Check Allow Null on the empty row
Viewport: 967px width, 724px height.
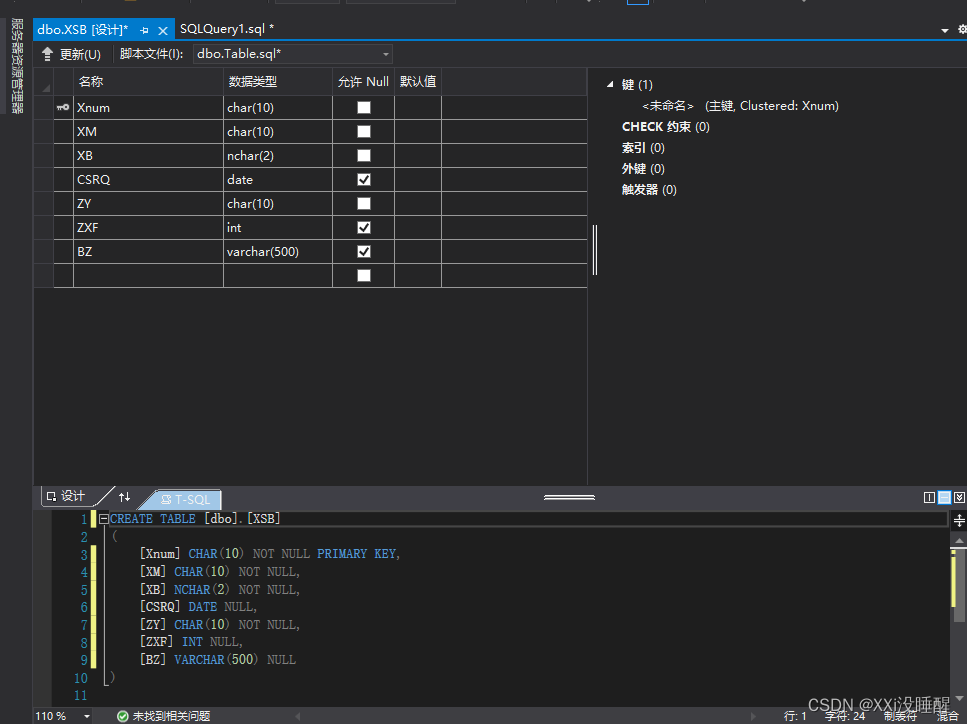tap(364, 276)
